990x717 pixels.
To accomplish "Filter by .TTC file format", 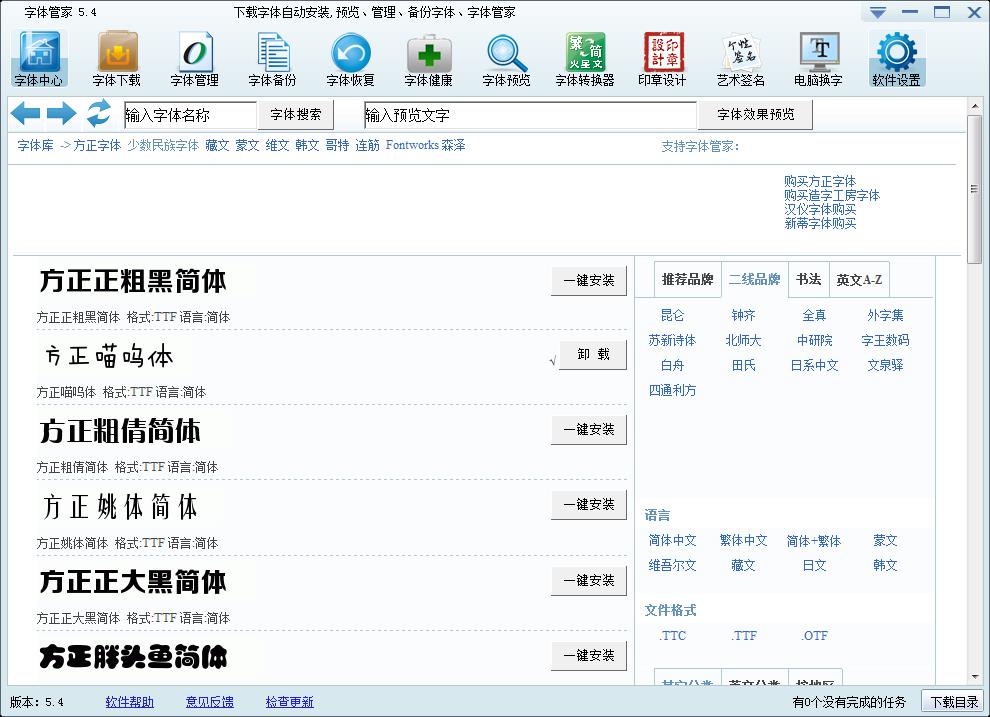I will (x=672, y=636).
